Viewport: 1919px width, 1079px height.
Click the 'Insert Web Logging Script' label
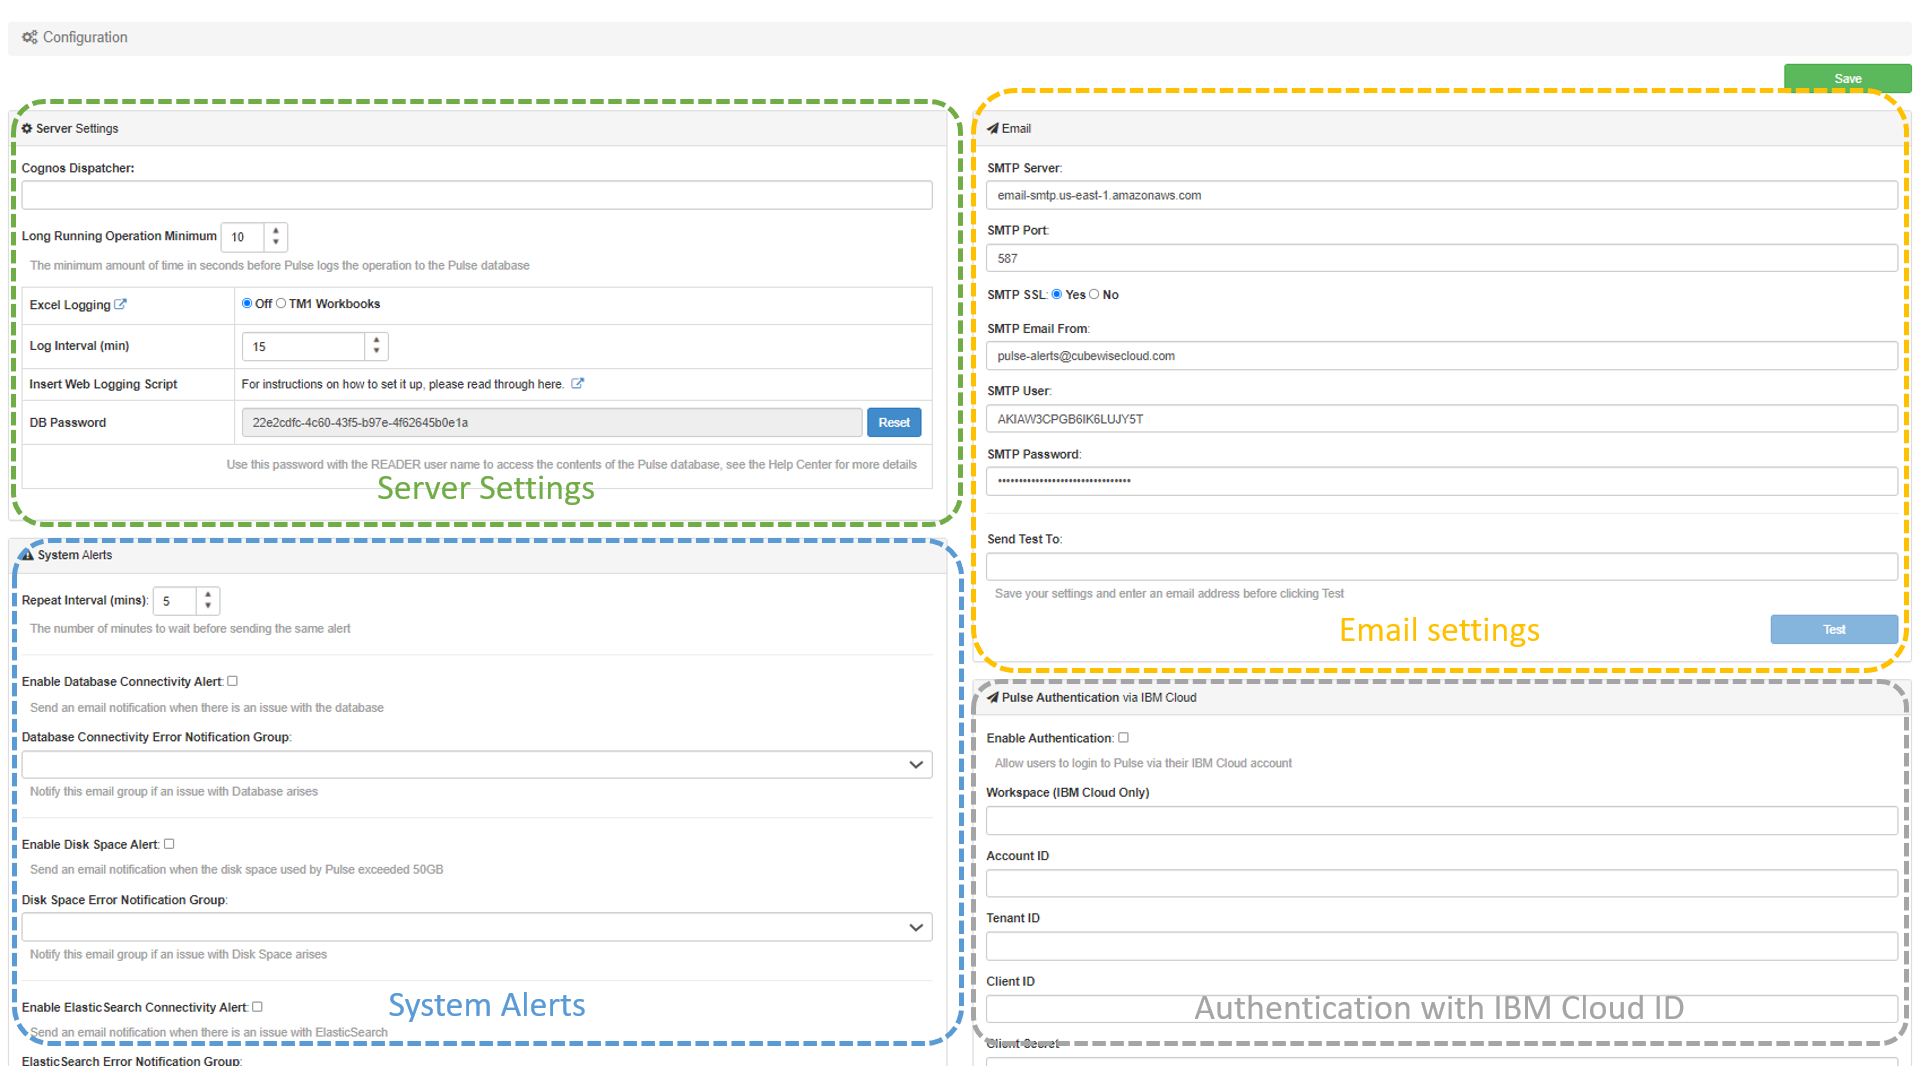click(103, 384)
